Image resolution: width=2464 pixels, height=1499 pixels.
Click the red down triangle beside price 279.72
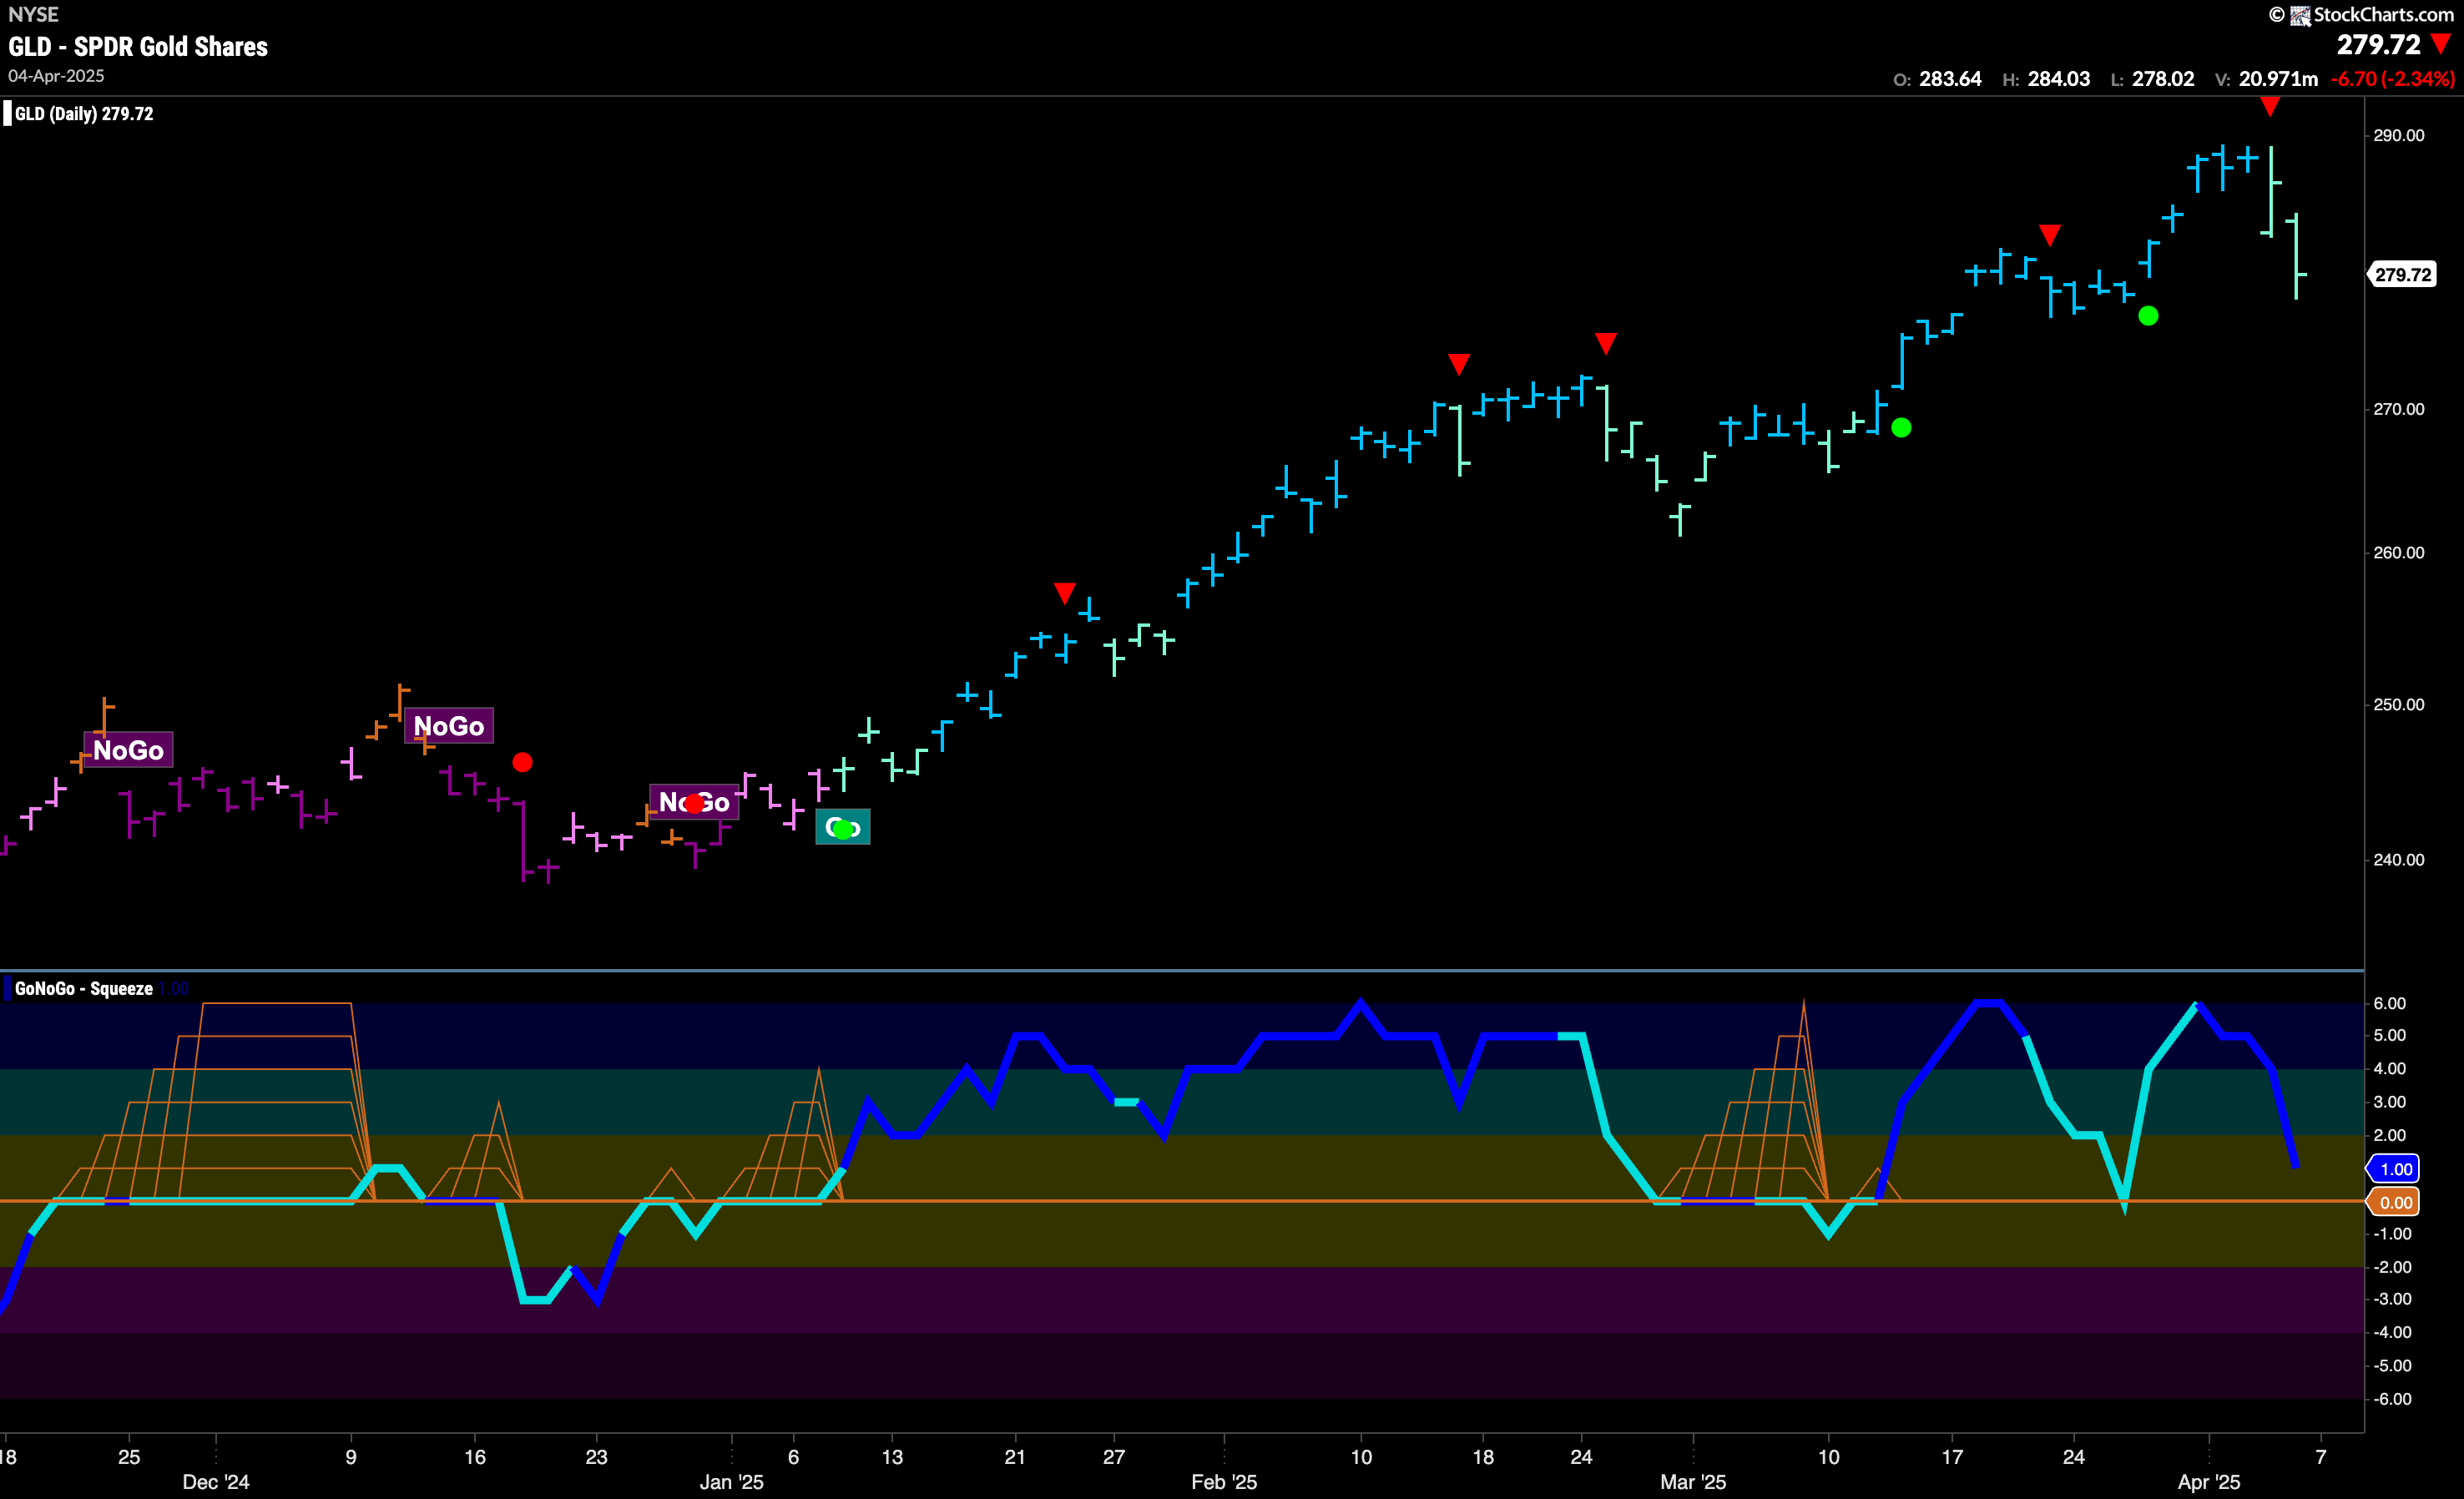coord(2441,44)
